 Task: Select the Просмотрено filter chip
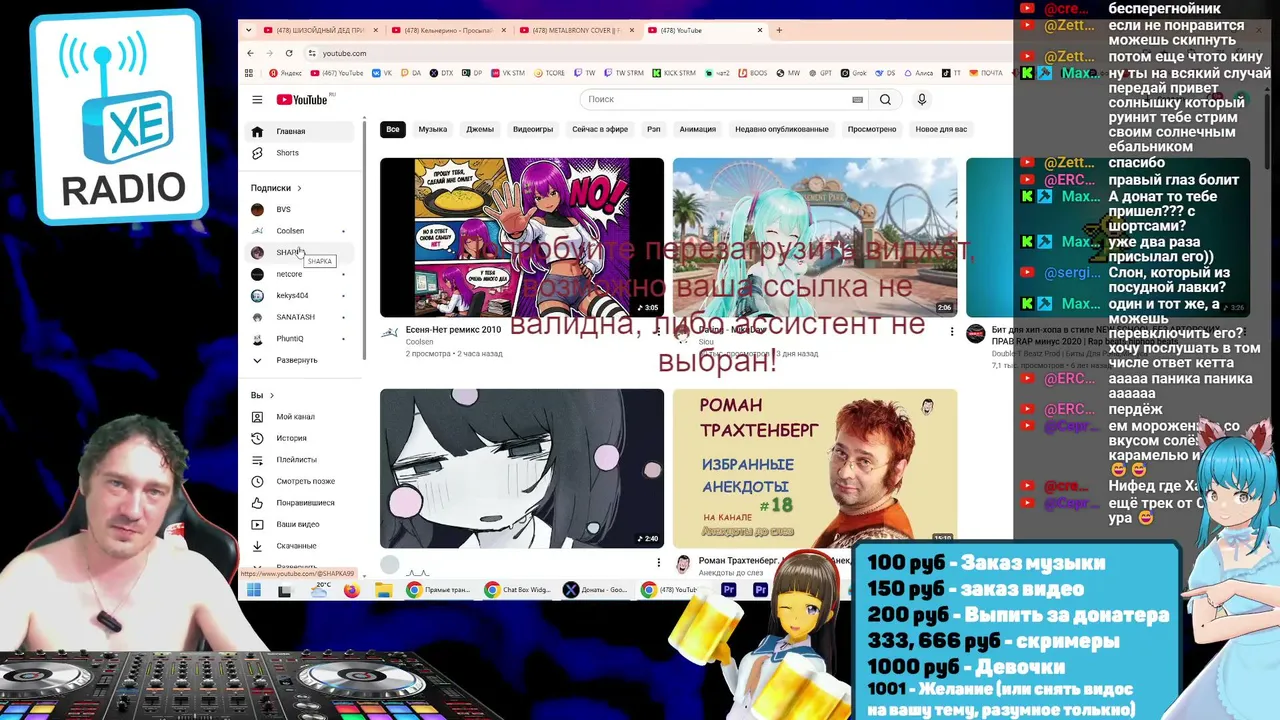(x=872, y=129)
